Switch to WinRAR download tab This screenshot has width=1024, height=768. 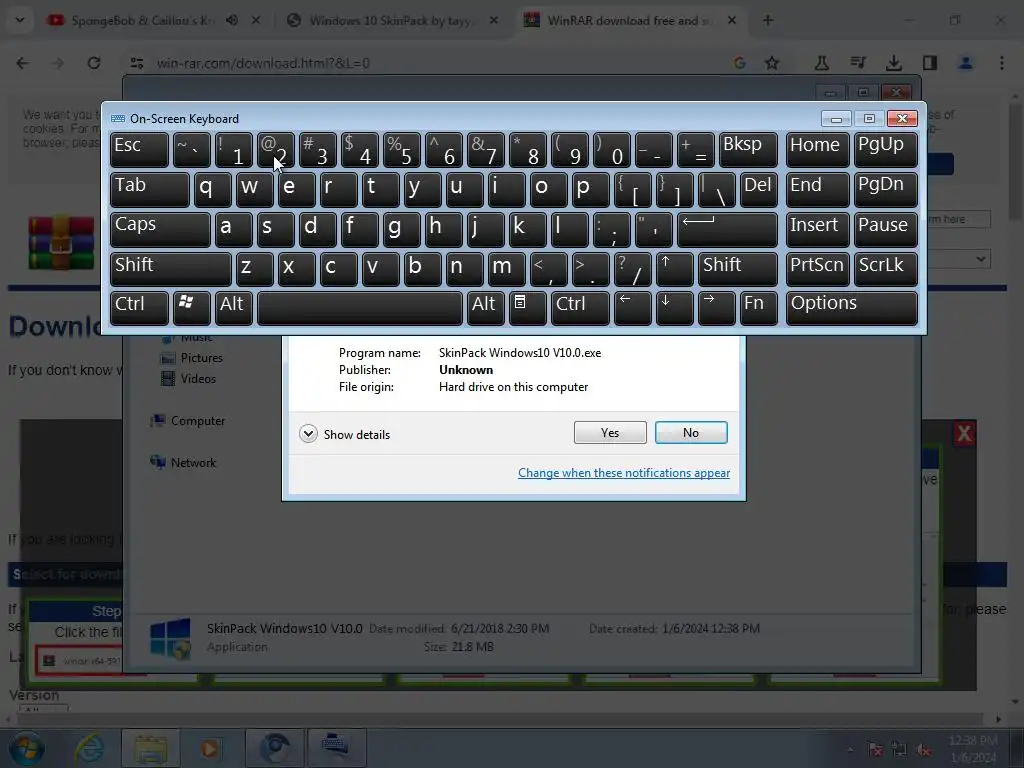point(632,20)
